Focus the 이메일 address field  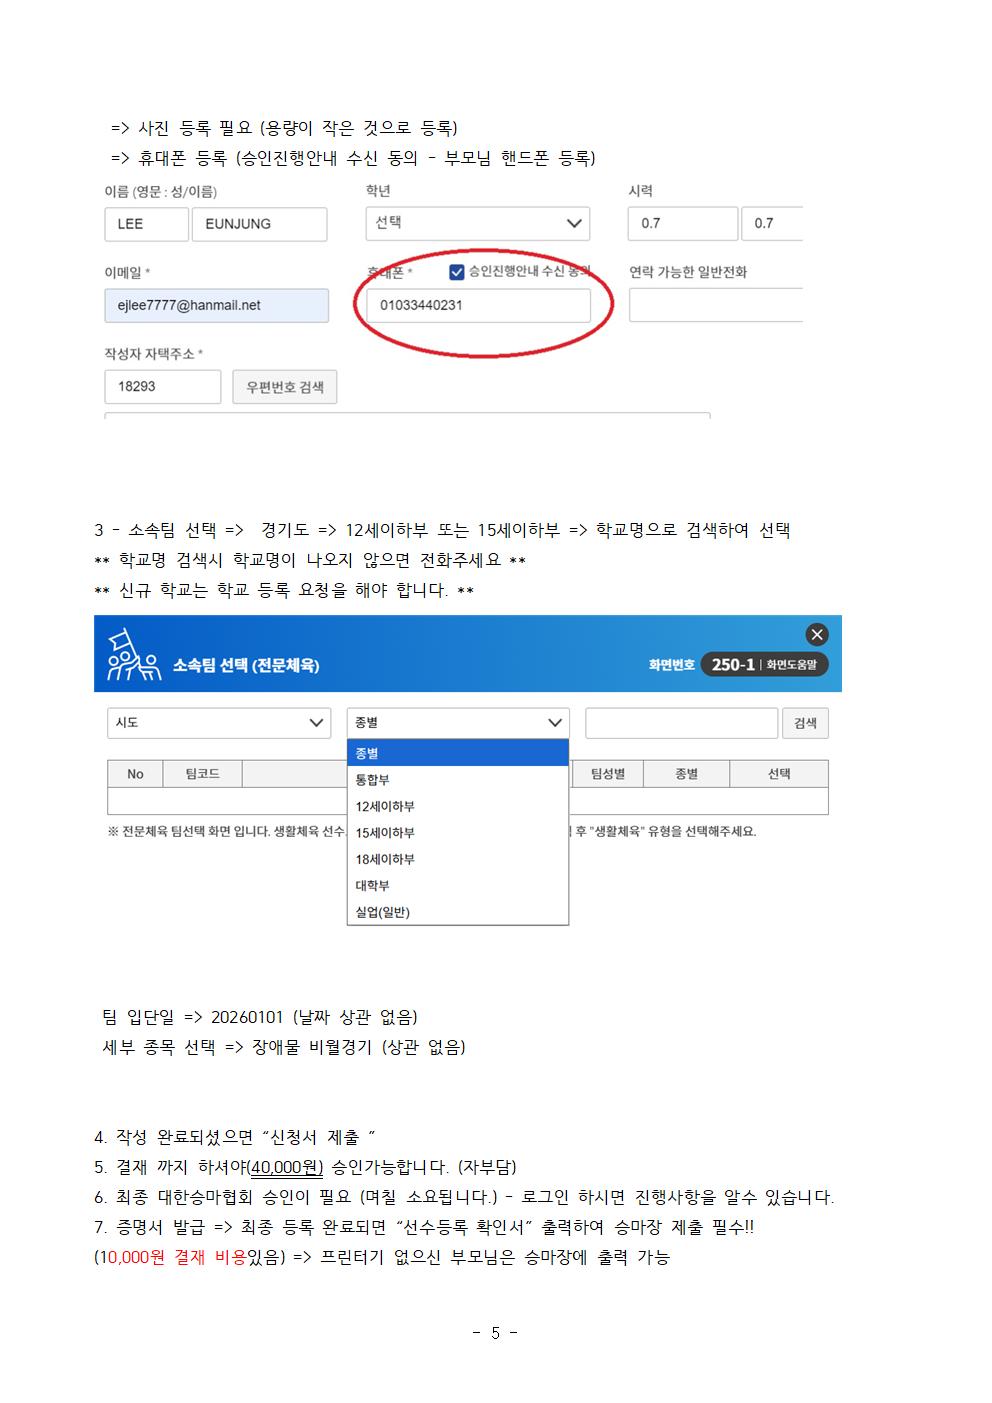pyautogui.click(x=216, y=306)
